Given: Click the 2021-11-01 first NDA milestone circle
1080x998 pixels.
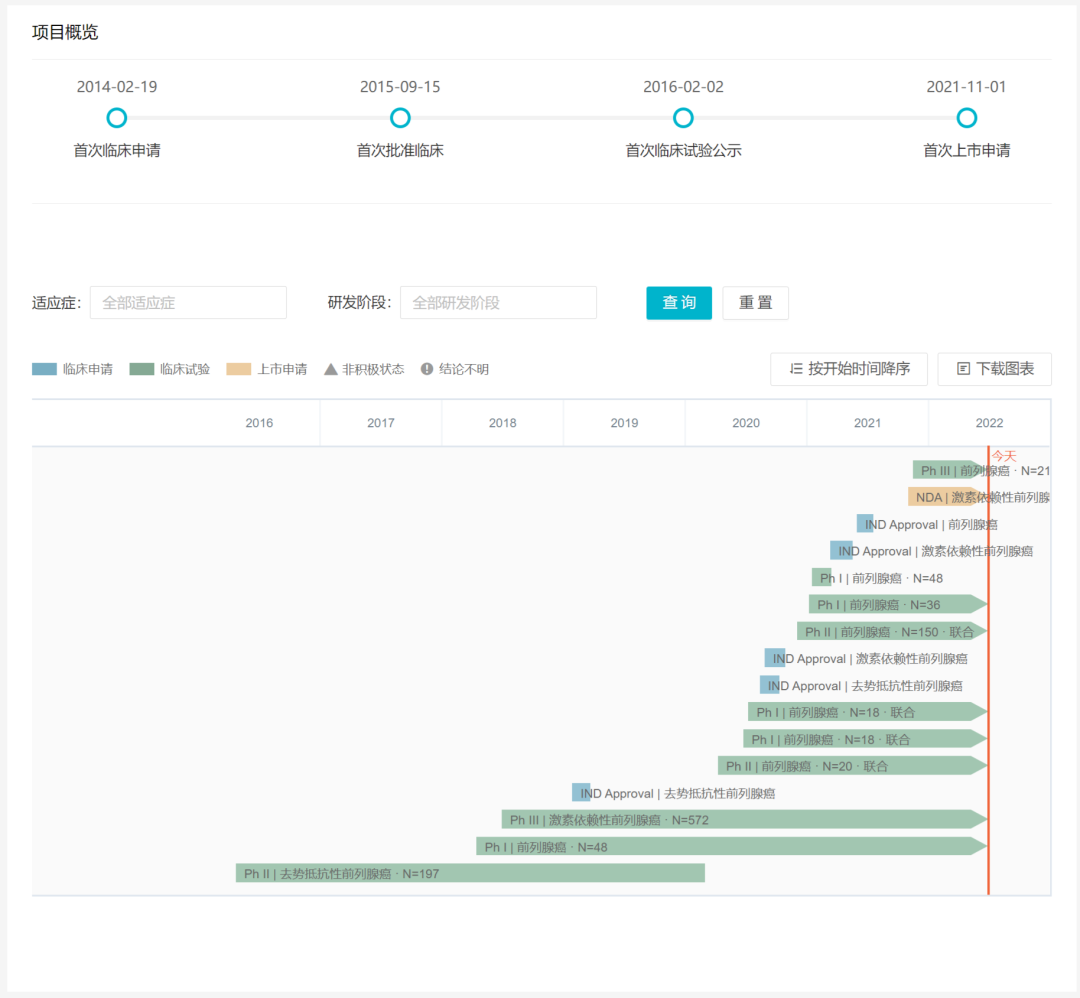Looking at the screenshot, I should tap(966, 118).
